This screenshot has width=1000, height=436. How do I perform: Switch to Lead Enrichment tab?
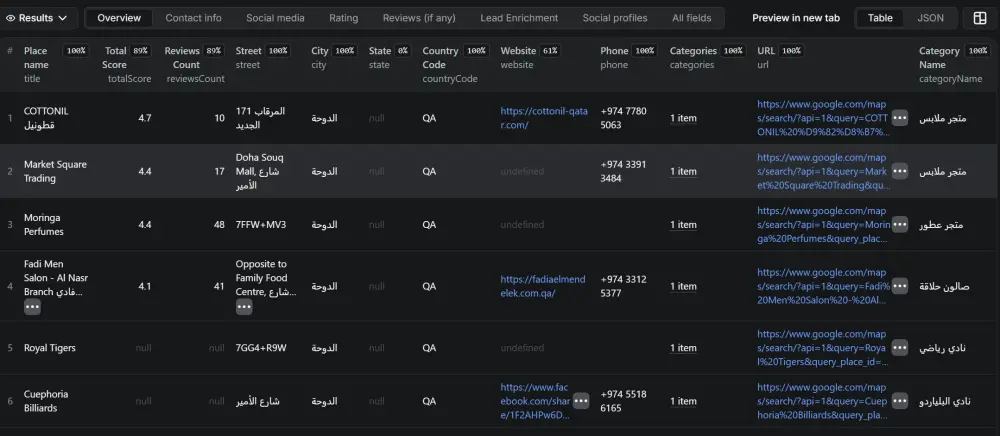pyautogui.click(x=519, y=18)
